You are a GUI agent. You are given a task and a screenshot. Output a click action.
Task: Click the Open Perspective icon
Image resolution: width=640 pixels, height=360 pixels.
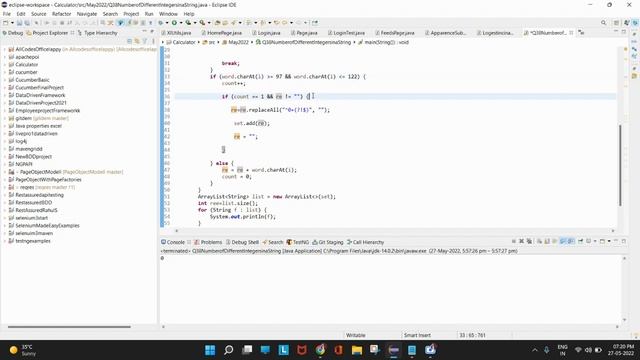(617, 23)
